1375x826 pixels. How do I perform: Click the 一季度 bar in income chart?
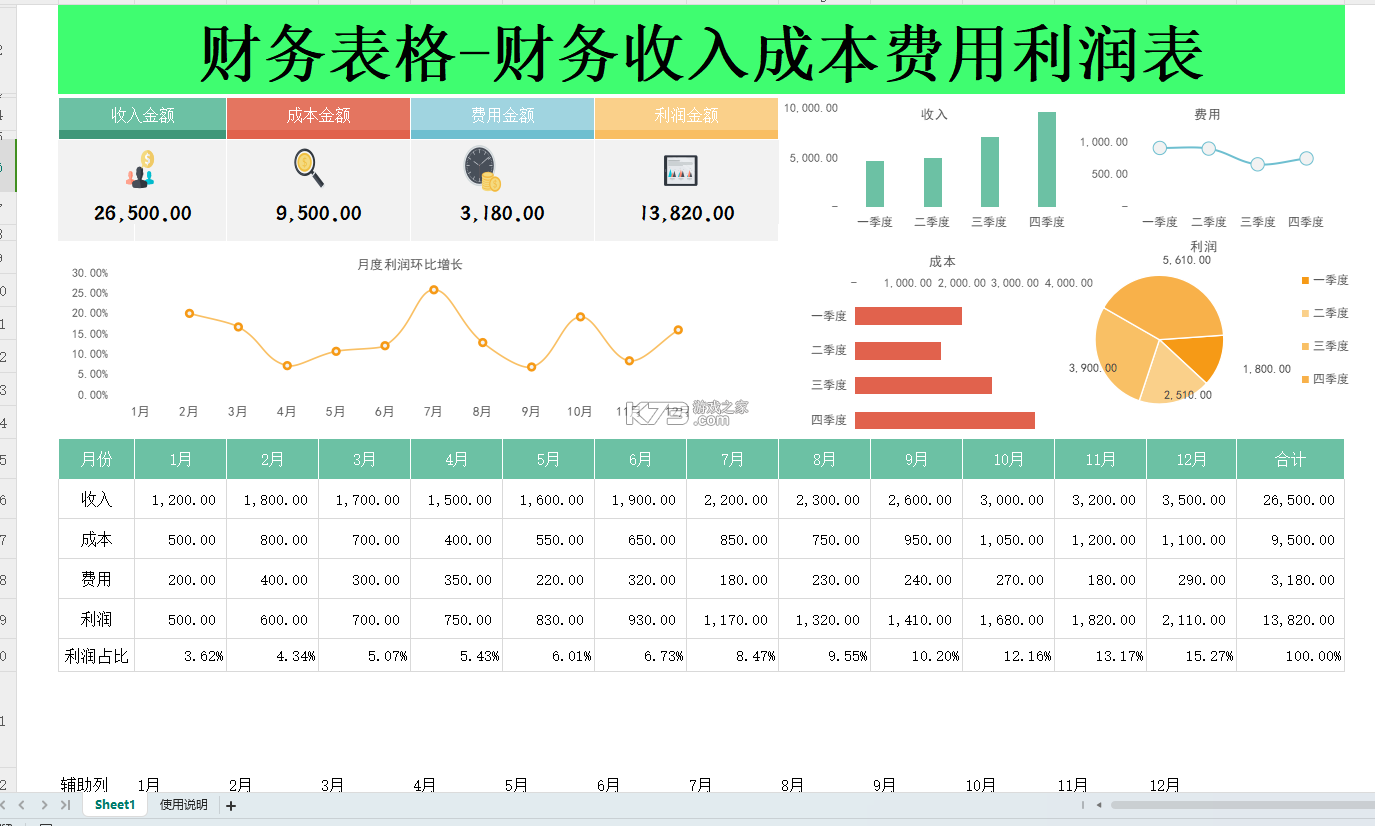point(875,184)
